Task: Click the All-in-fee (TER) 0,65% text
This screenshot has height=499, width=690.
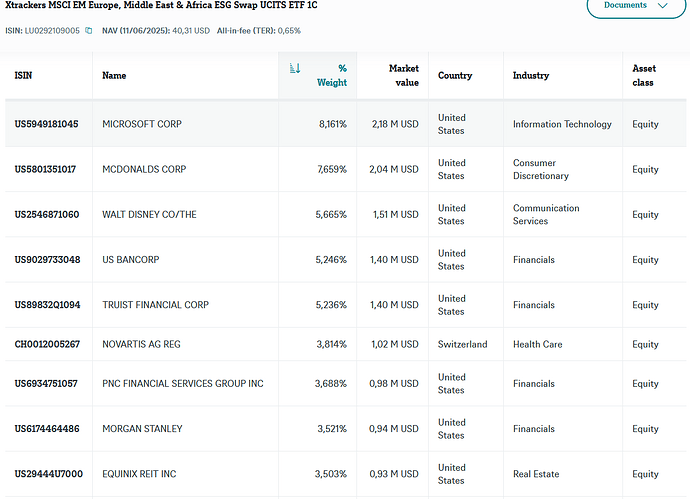Action: pyautogui.click(x=258, y=31)
